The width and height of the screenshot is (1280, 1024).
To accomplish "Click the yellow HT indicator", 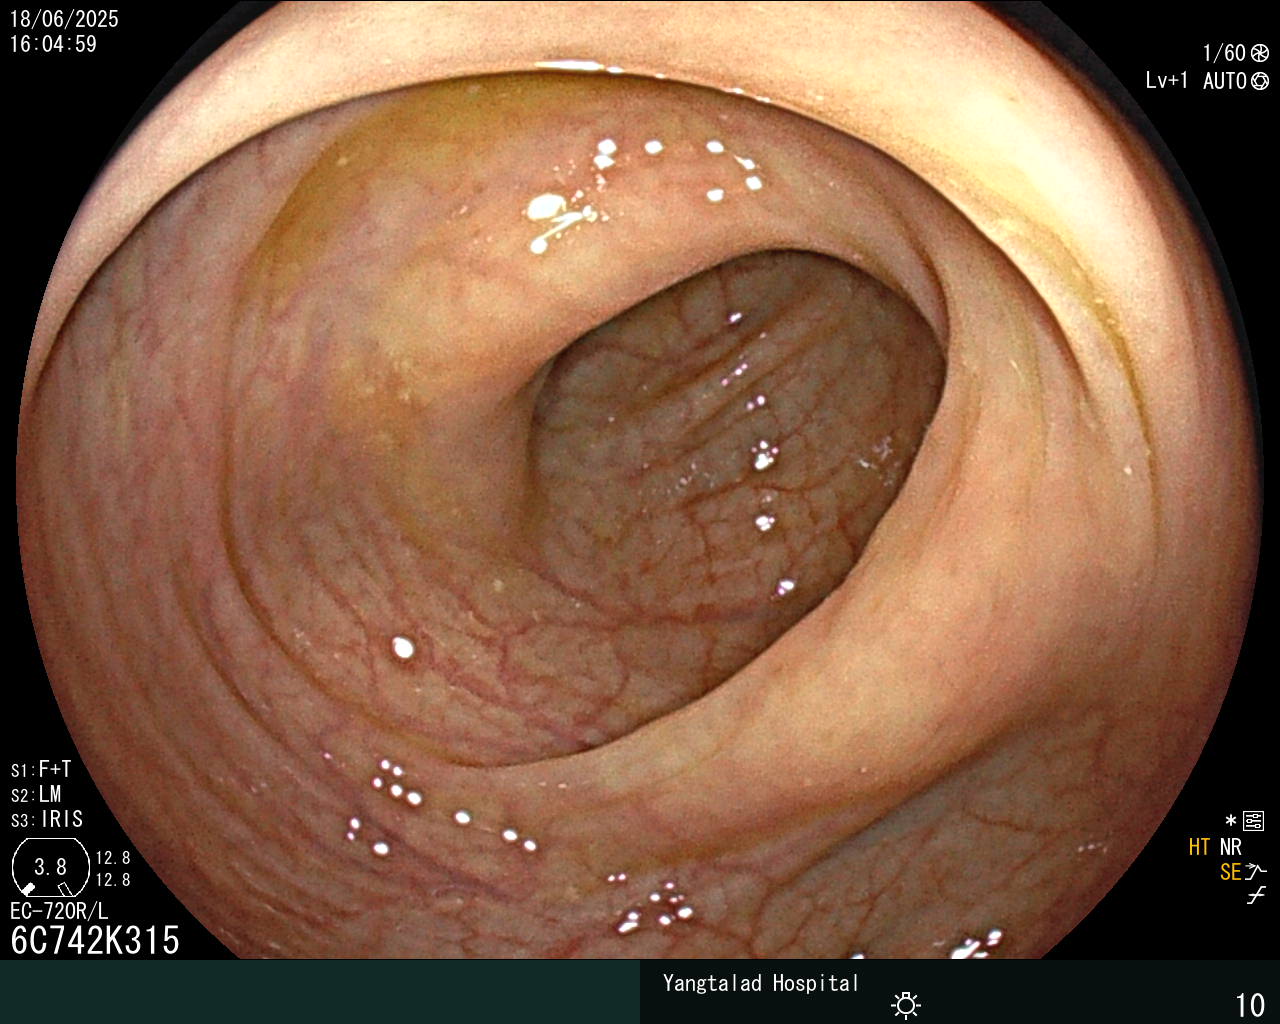I will 1199,847.
